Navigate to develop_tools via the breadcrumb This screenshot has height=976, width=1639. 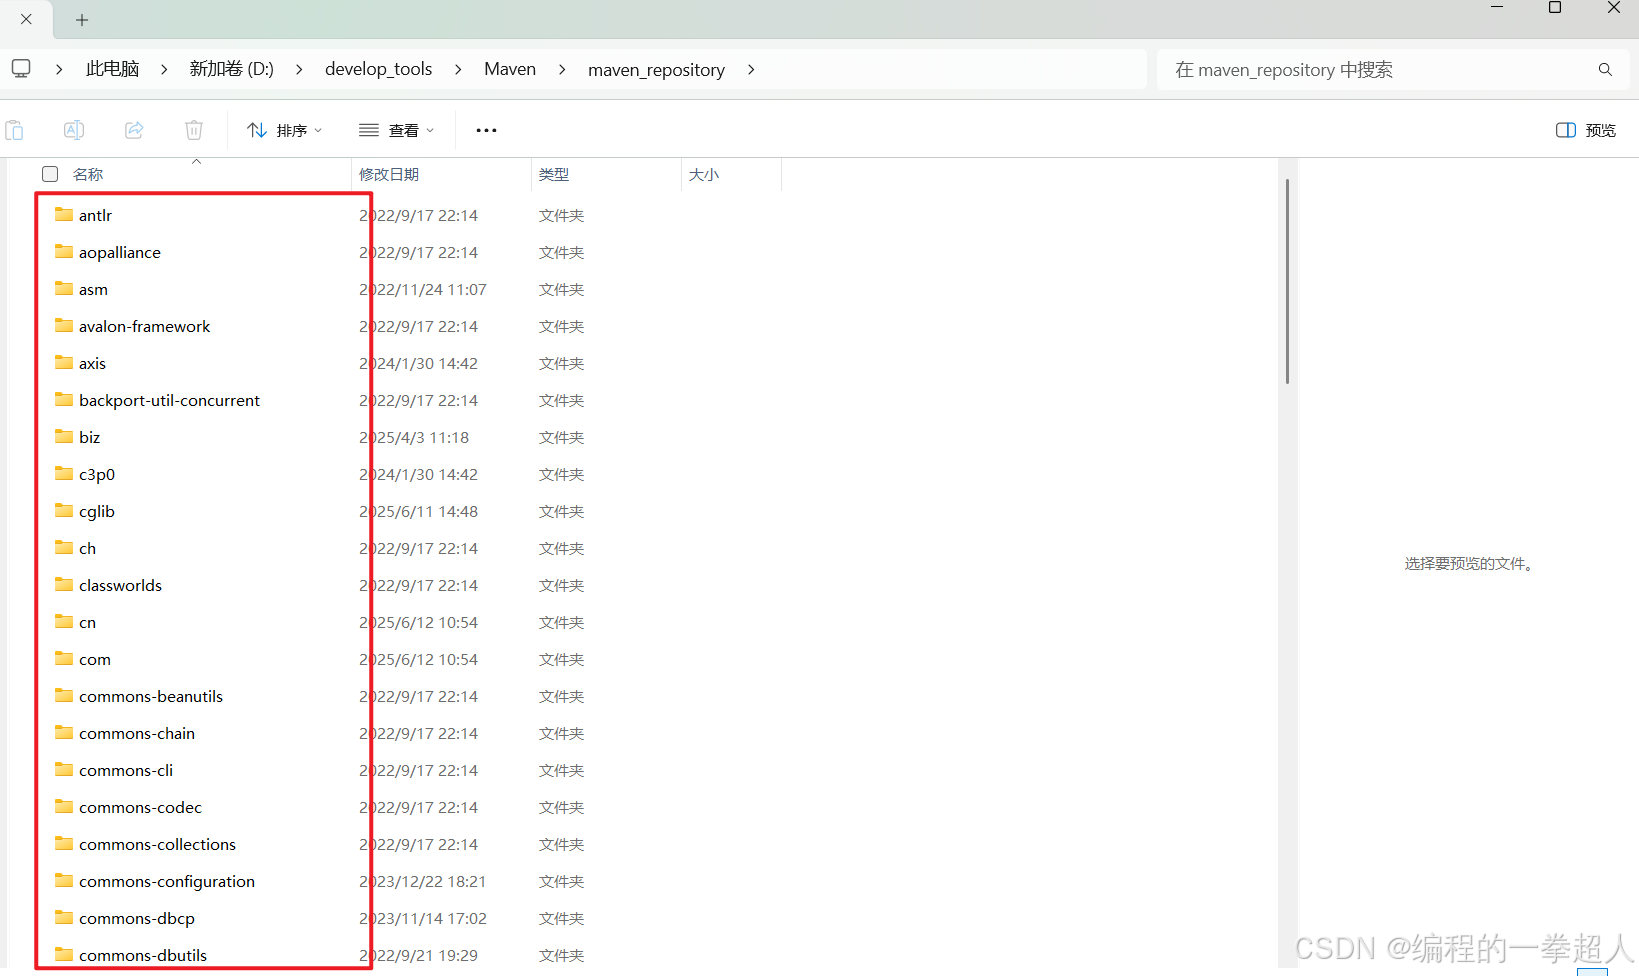378,68
